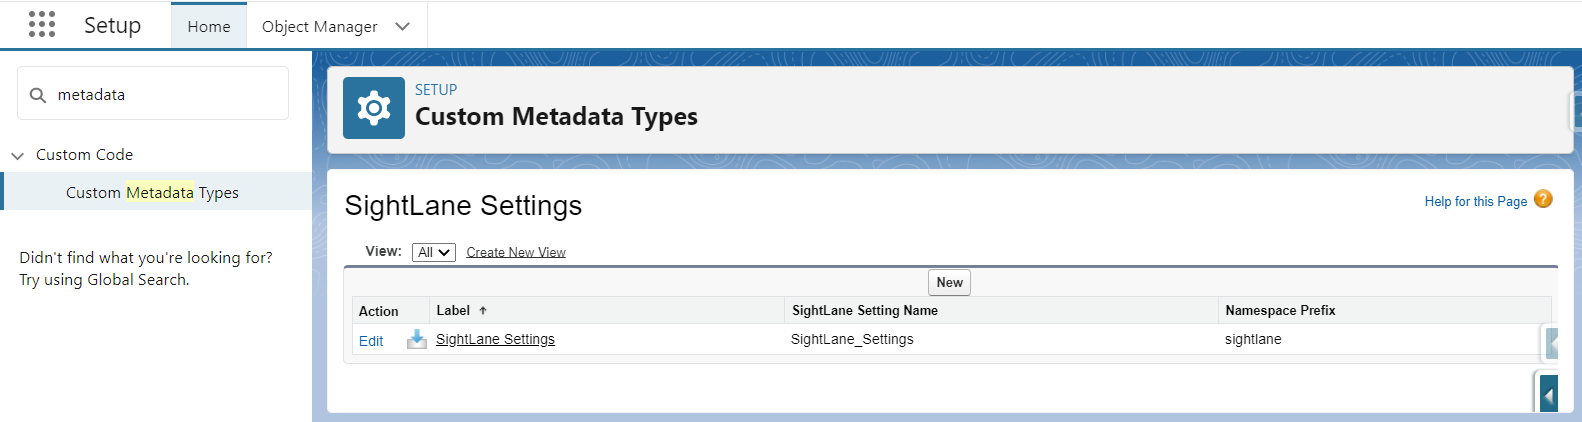Image resolution: width=1582 pixels, height=422 pixels.
Task: Click the sort arrow beside Label header
Action: point(483,311)
